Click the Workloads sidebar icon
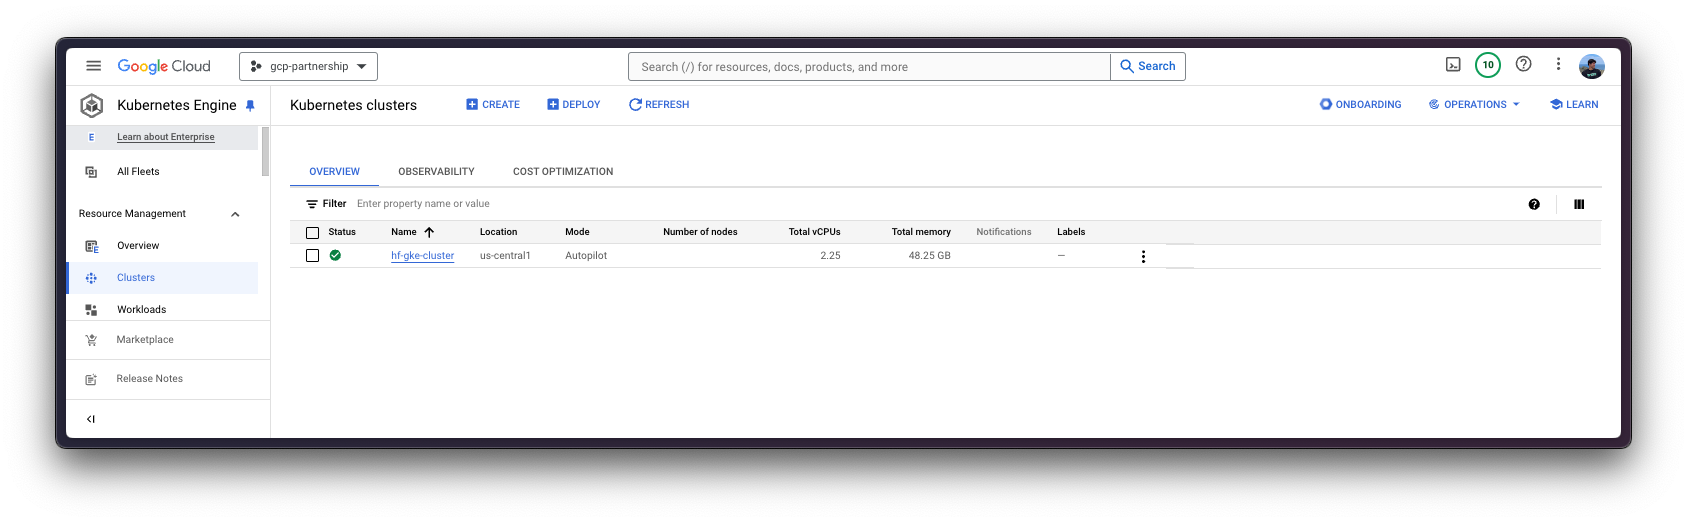 [x=91, y=310]
